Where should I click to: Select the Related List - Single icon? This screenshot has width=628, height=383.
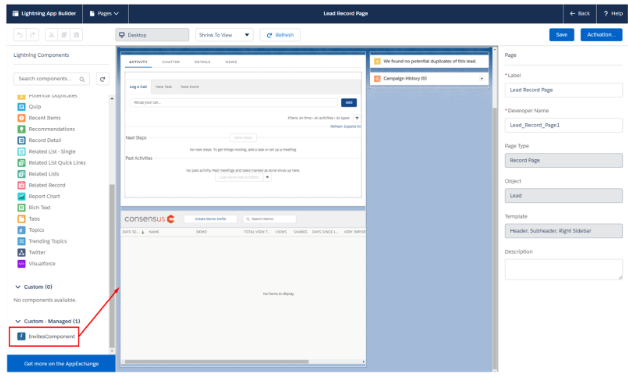pos(22,151)
